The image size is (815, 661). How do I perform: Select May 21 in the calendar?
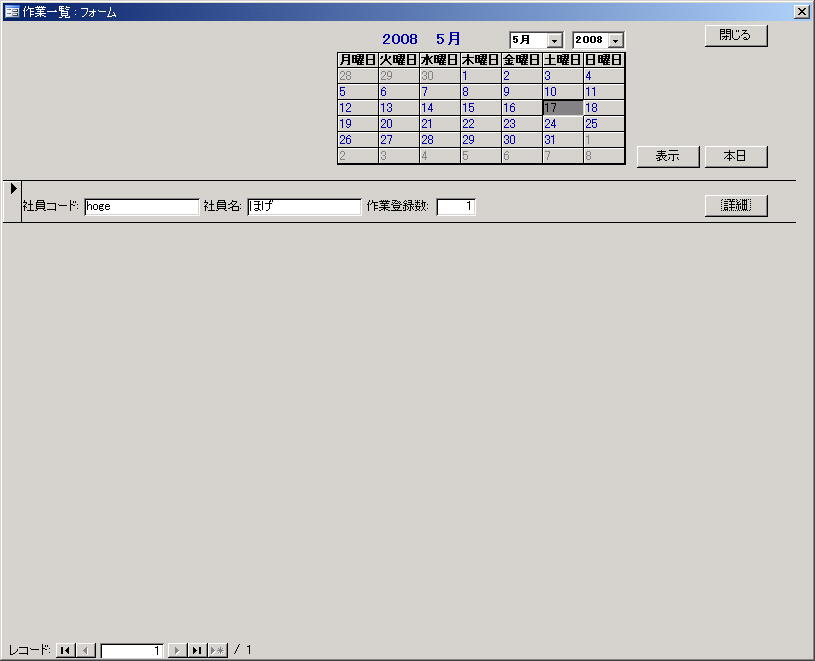point(440,124)
